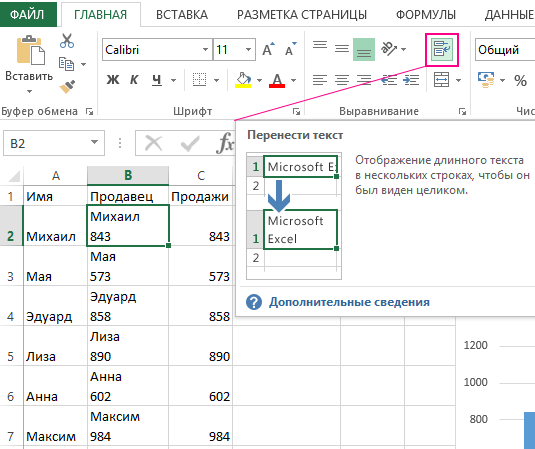Click the Accounting number format icon

(486, 80)
